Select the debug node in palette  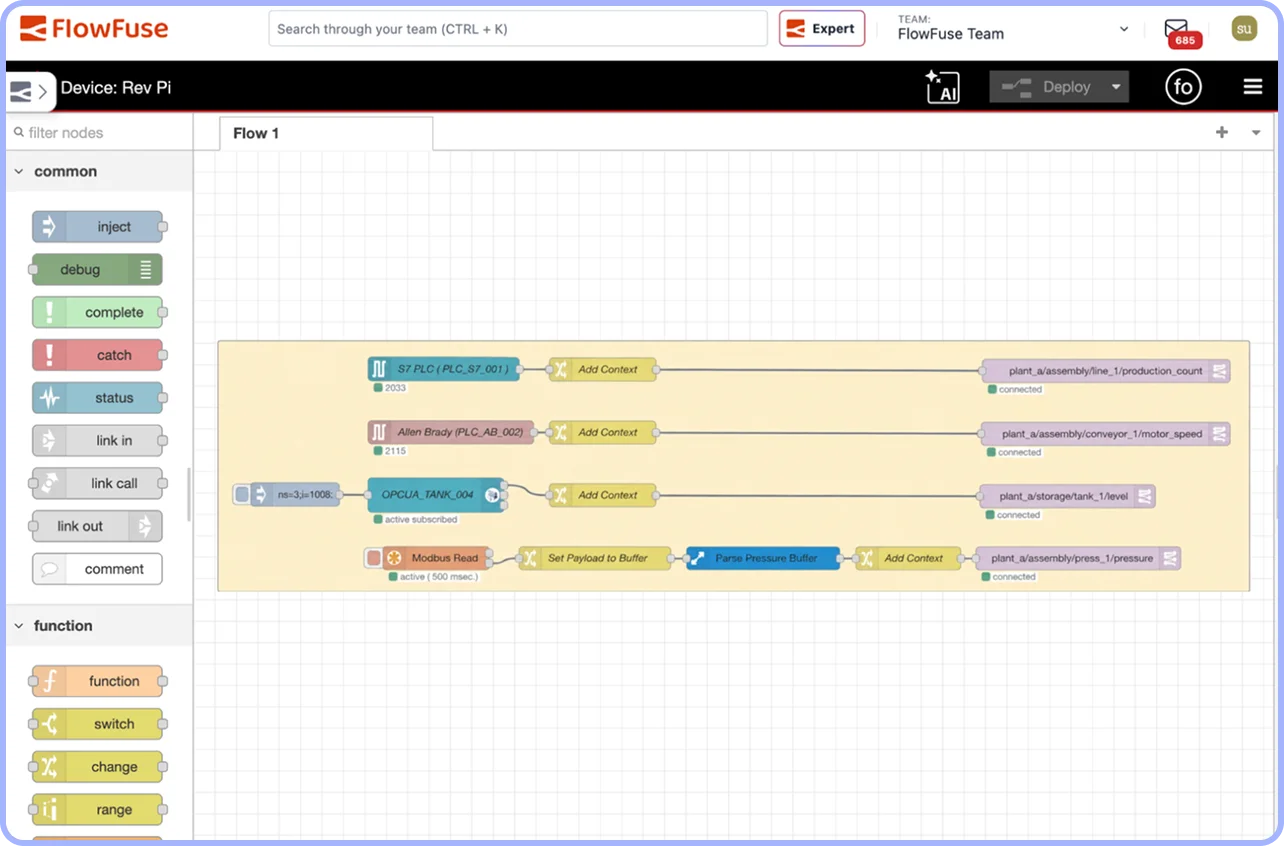pyautogui.click(x=97, y=270)
